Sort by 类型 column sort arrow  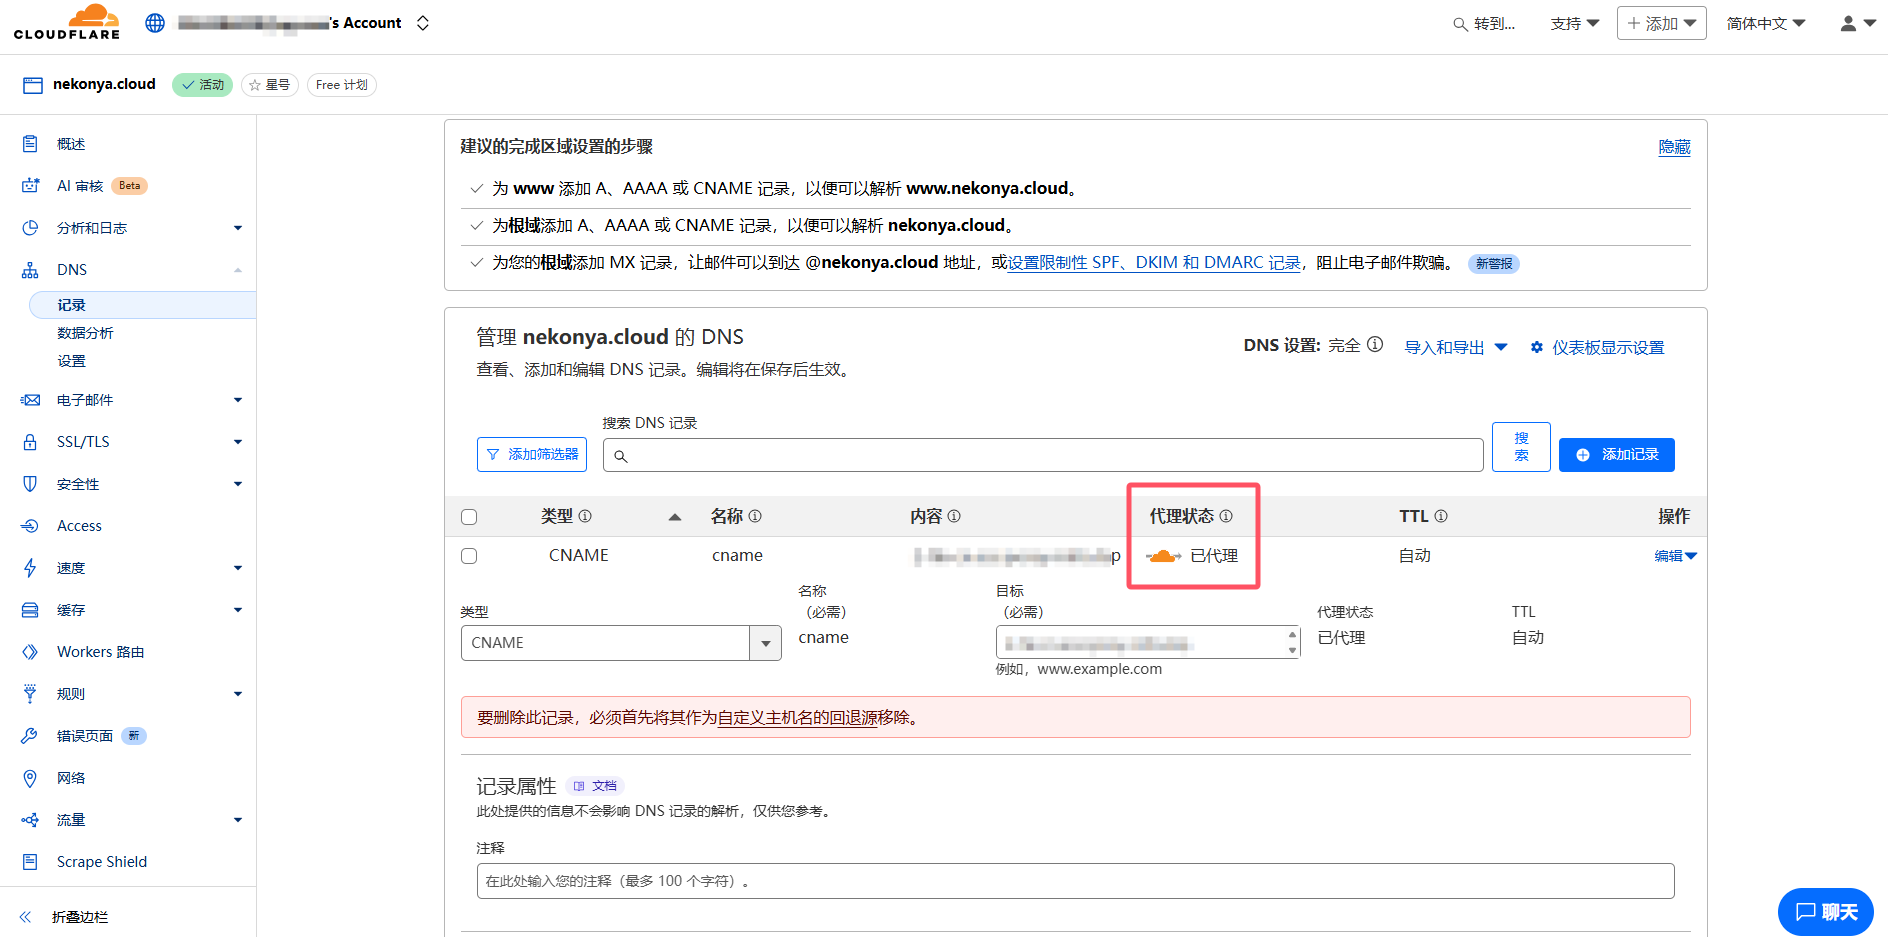pyautogui.click(x=675, y=517)
